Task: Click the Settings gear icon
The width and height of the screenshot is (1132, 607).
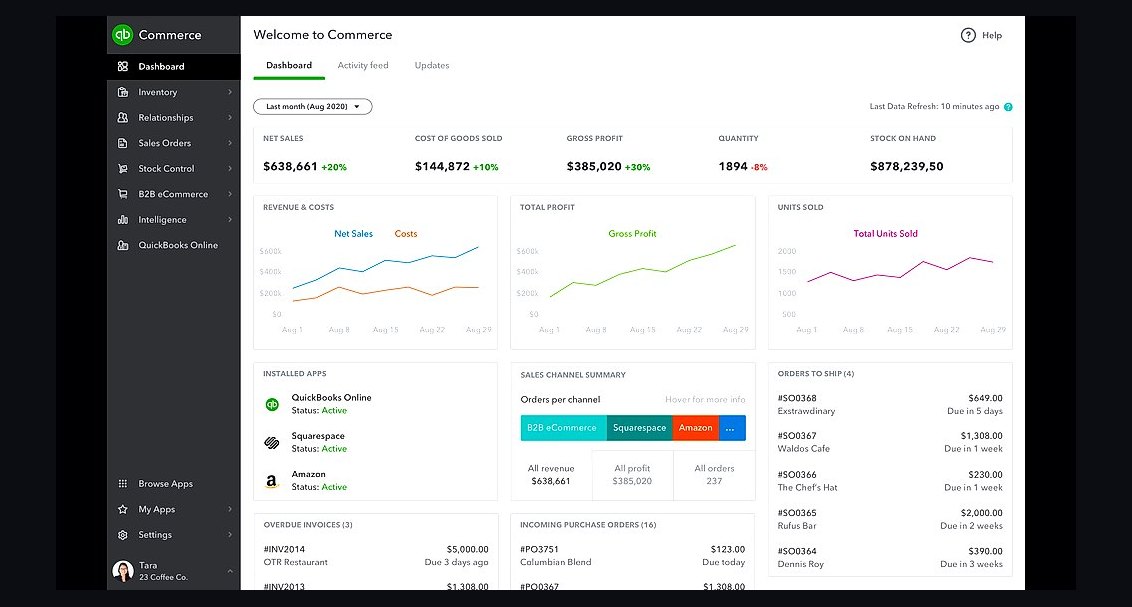Action: (123, 535)
